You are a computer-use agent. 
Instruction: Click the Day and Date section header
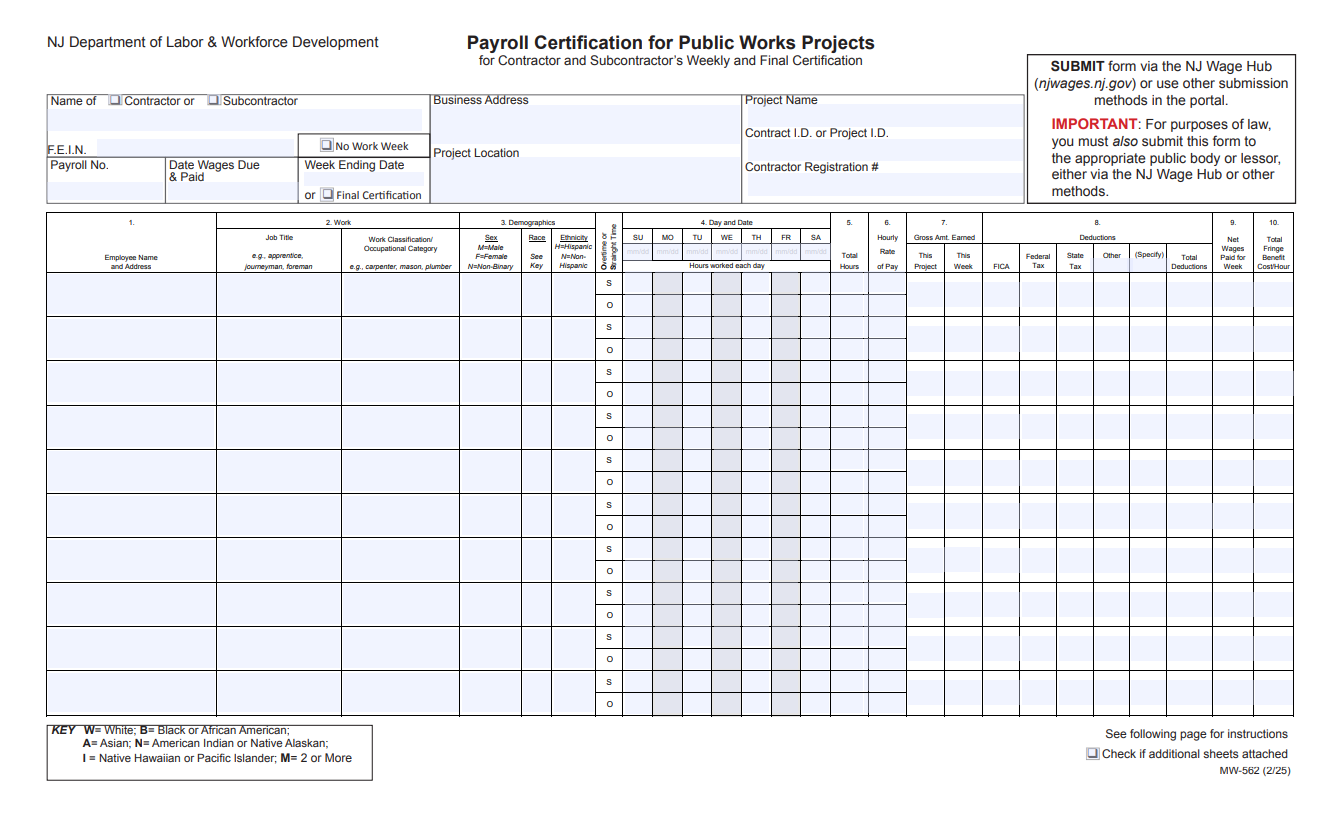click(726, 222)
